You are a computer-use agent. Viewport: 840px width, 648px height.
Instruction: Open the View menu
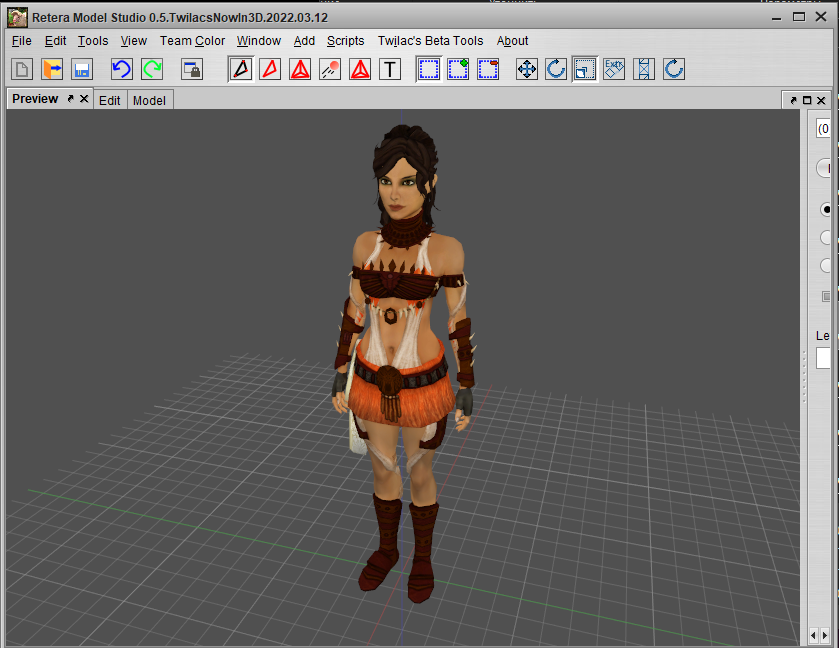click(x=133, y=41)
